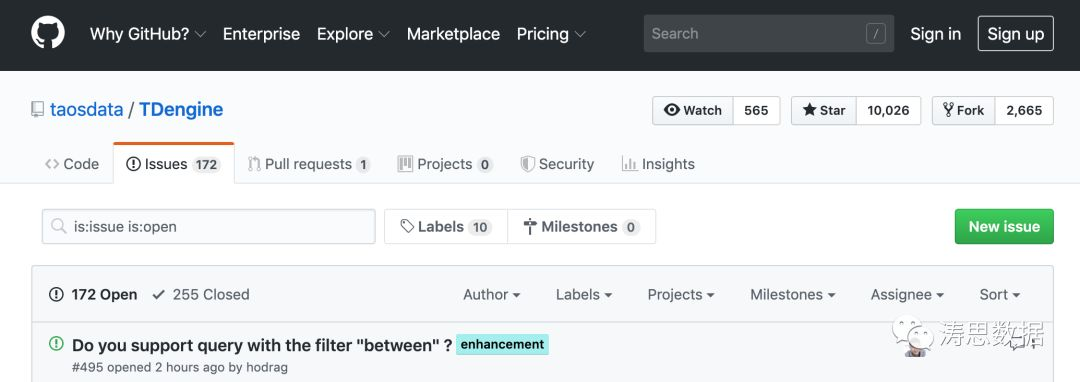The image size is (1080, 382).
Task: Go to Marketplace
Action: coord(453,34)
